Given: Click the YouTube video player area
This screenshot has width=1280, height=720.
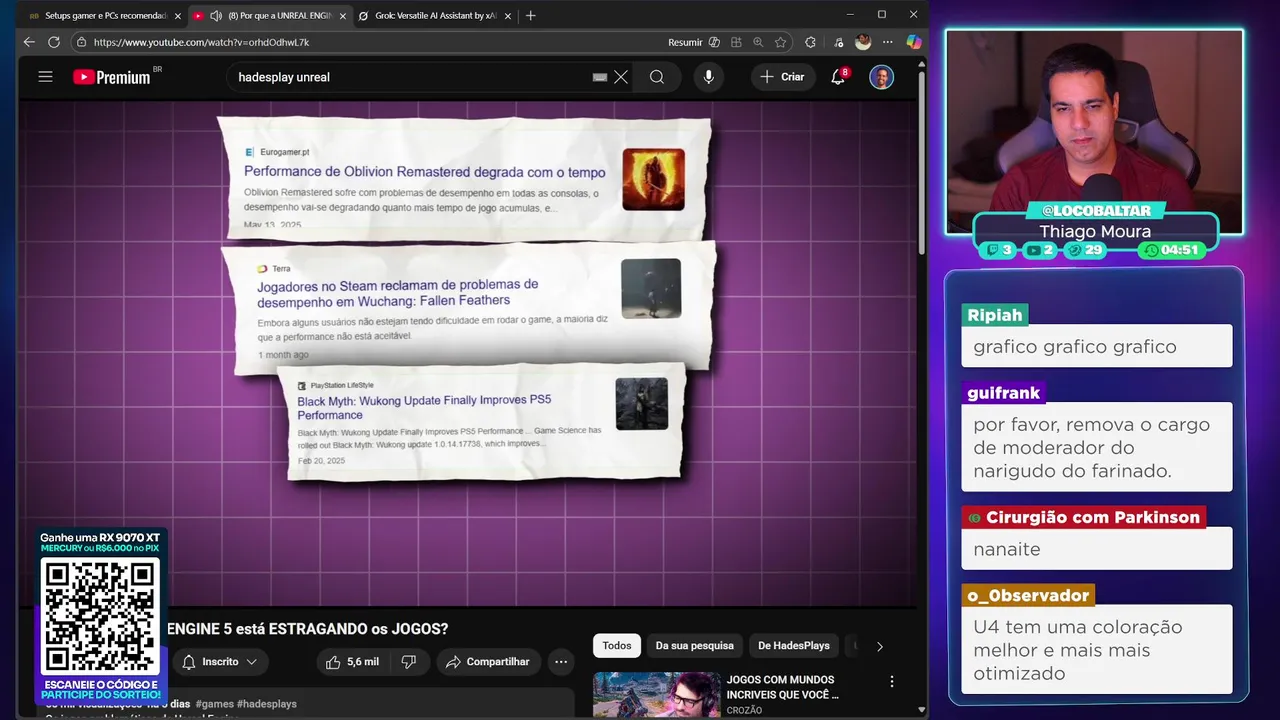Looking at the screenshot, I should pyautogui.click(x=467, y=353).
